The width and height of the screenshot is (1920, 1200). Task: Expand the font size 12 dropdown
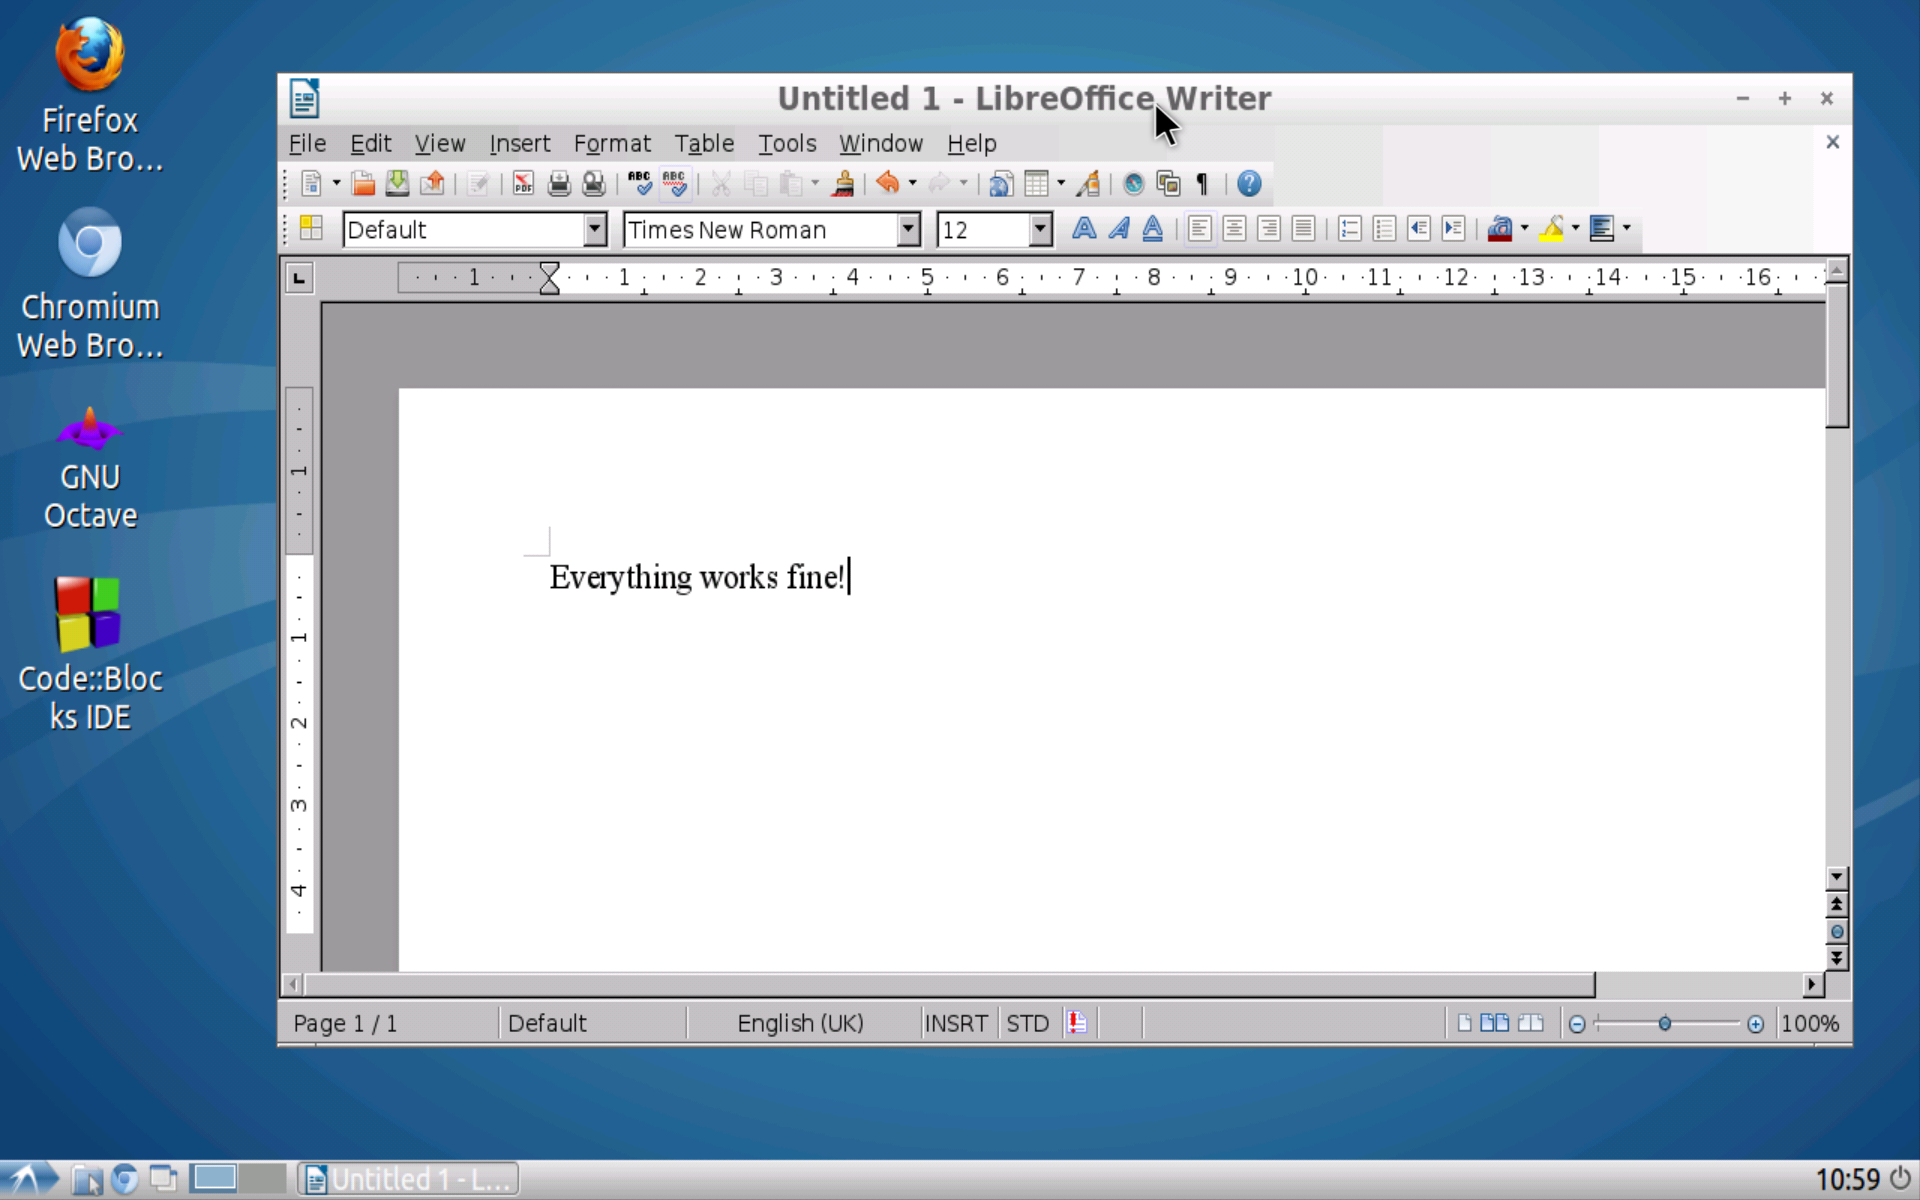1041,229
